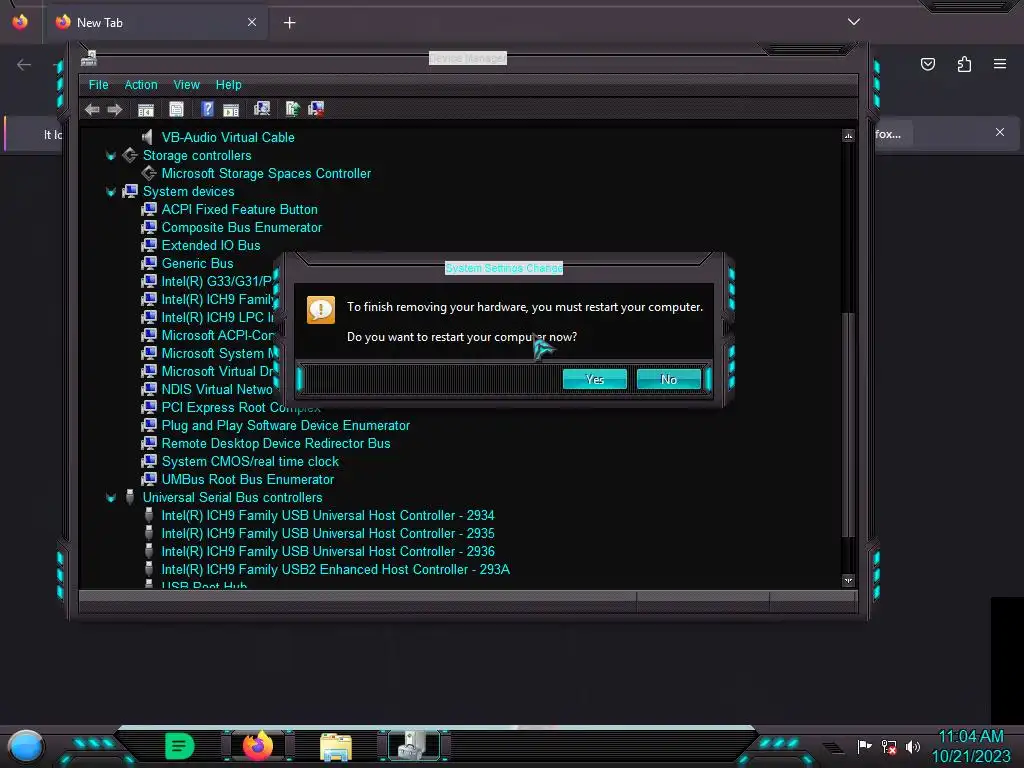
Task: Select Plug and Play Software Device Enumerator
Action: 285,425
